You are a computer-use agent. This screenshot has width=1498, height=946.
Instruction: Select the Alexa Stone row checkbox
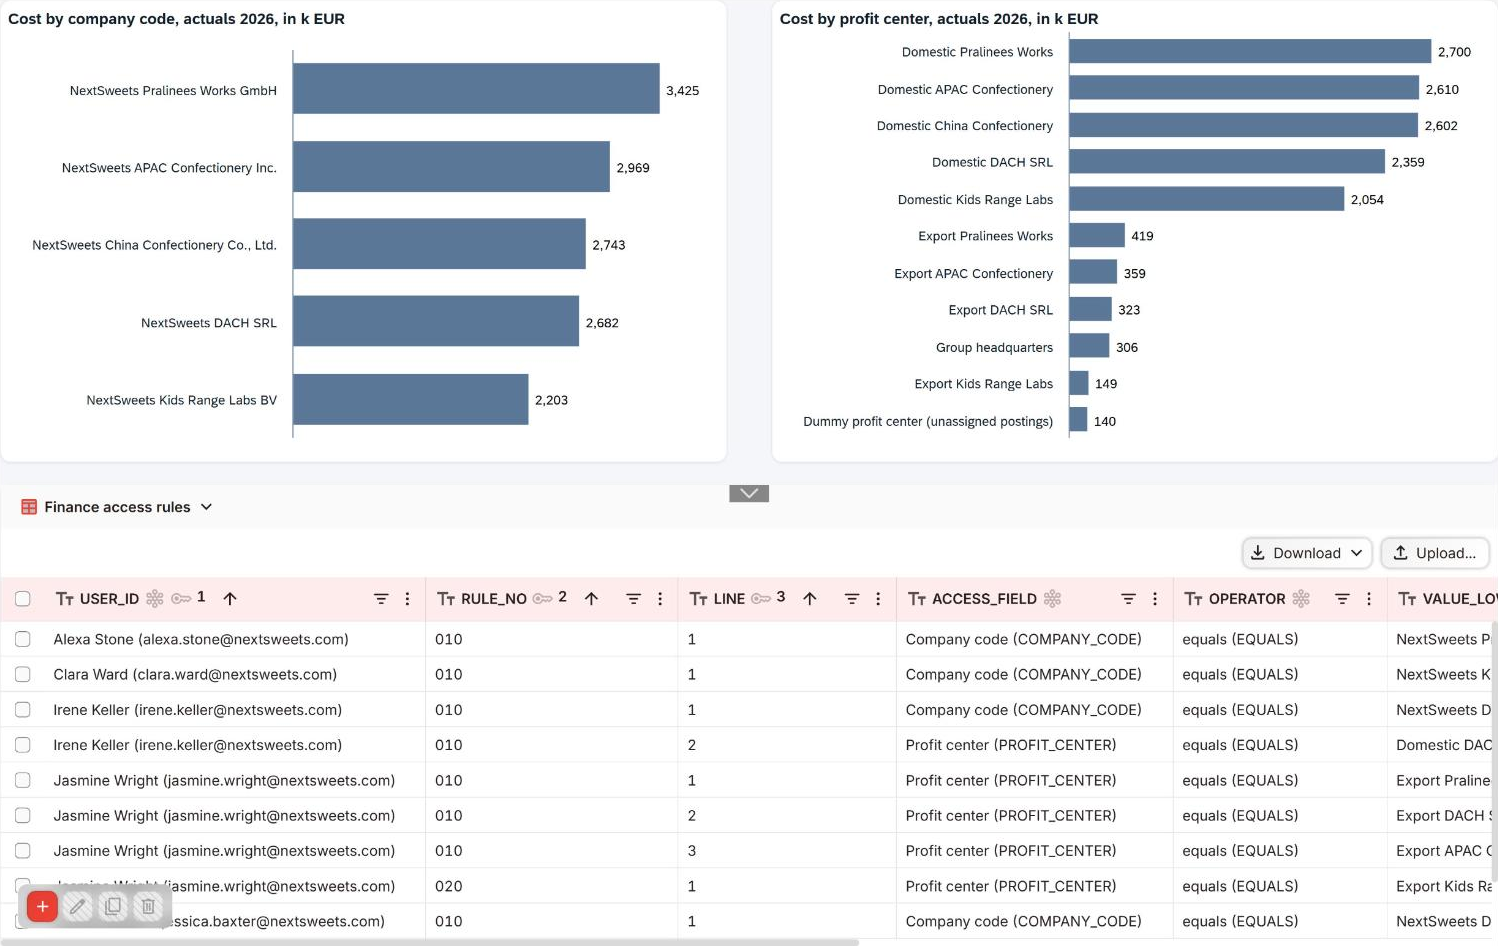tap(23, 639)
